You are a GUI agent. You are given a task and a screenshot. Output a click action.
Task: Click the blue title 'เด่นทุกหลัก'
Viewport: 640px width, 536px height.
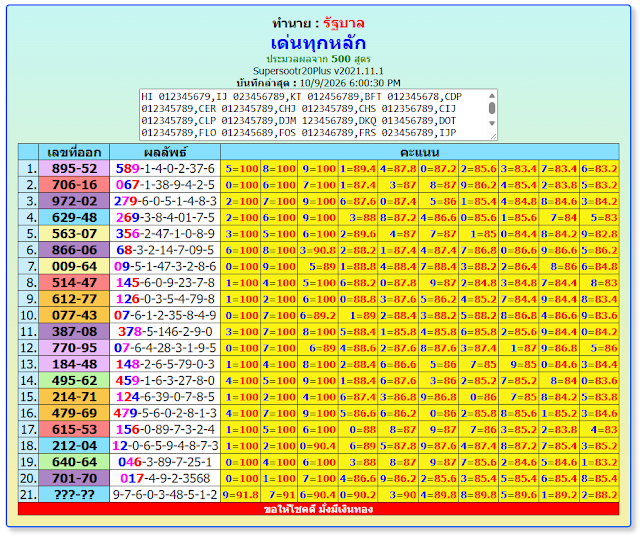click(x=318, y=43)
